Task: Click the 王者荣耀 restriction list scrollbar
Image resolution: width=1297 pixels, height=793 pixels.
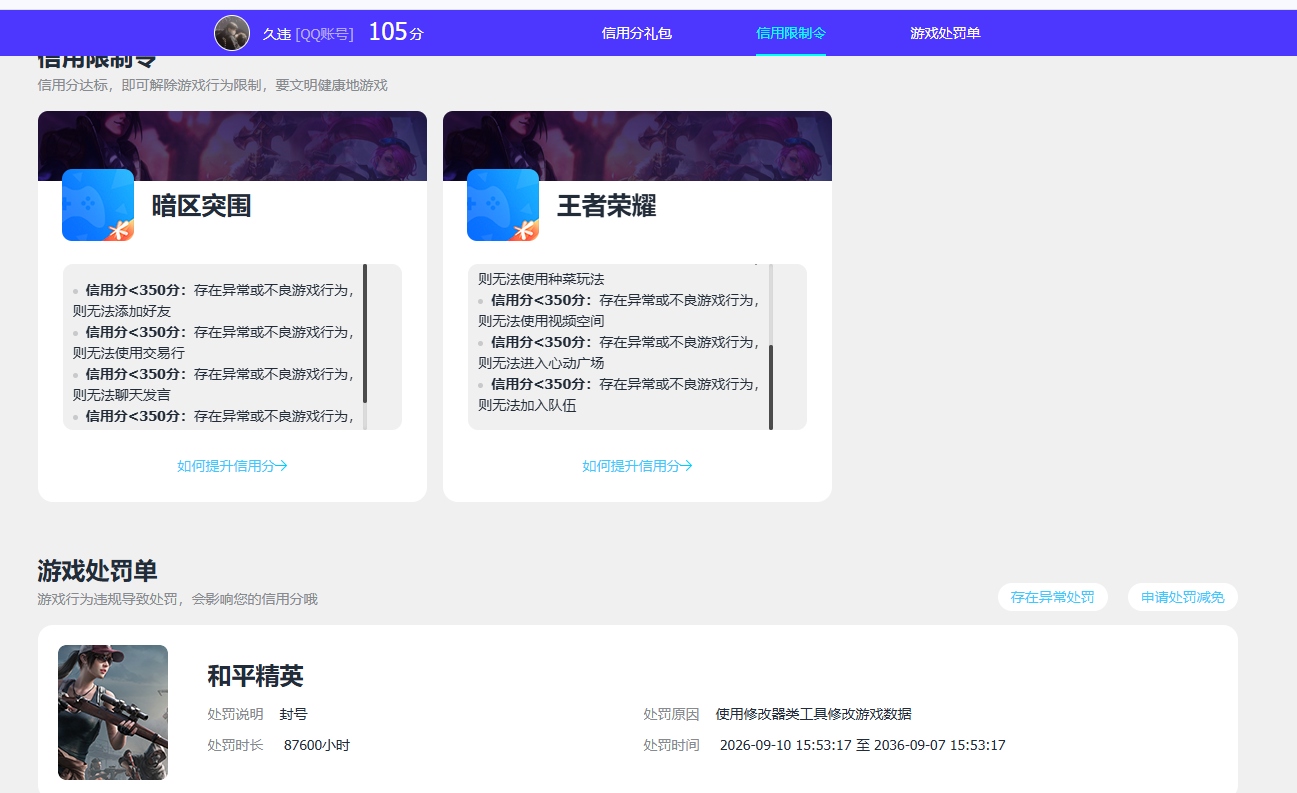Action: coord(771,387)
